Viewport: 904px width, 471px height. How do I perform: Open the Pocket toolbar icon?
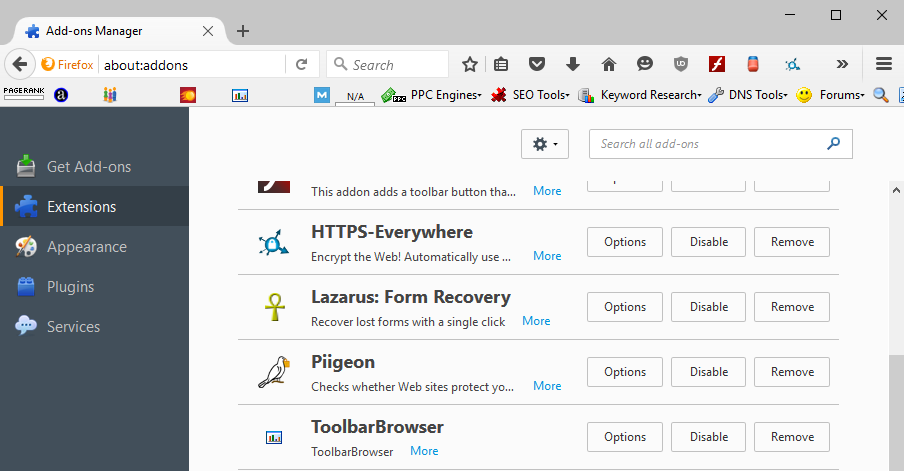(537, 64)
